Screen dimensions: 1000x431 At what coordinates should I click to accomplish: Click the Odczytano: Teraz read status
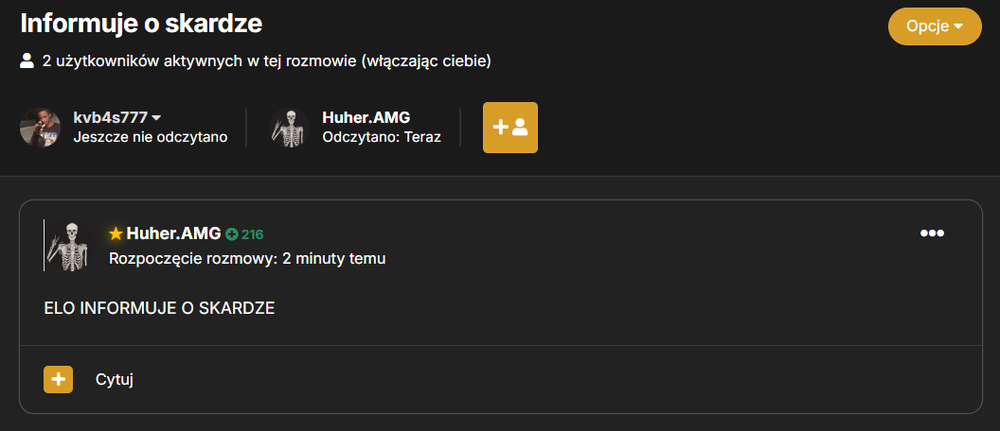[381, 137]
